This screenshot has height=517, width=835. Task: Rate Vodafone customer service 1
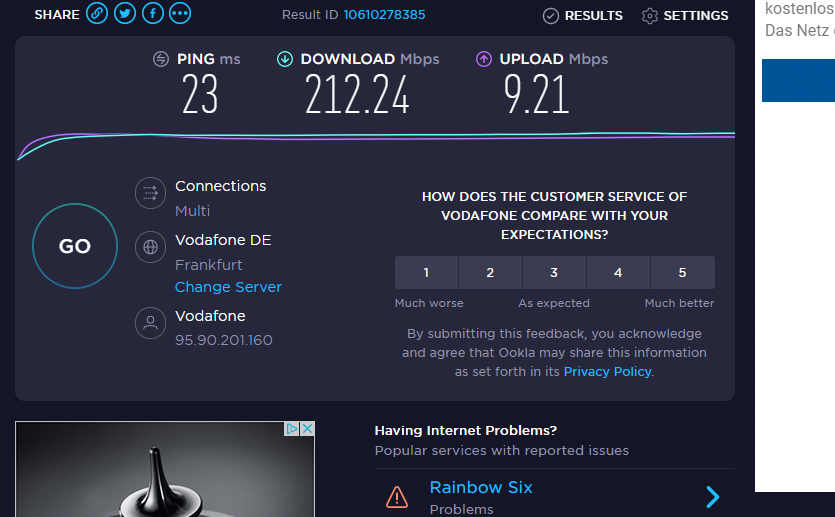point(426,273)
